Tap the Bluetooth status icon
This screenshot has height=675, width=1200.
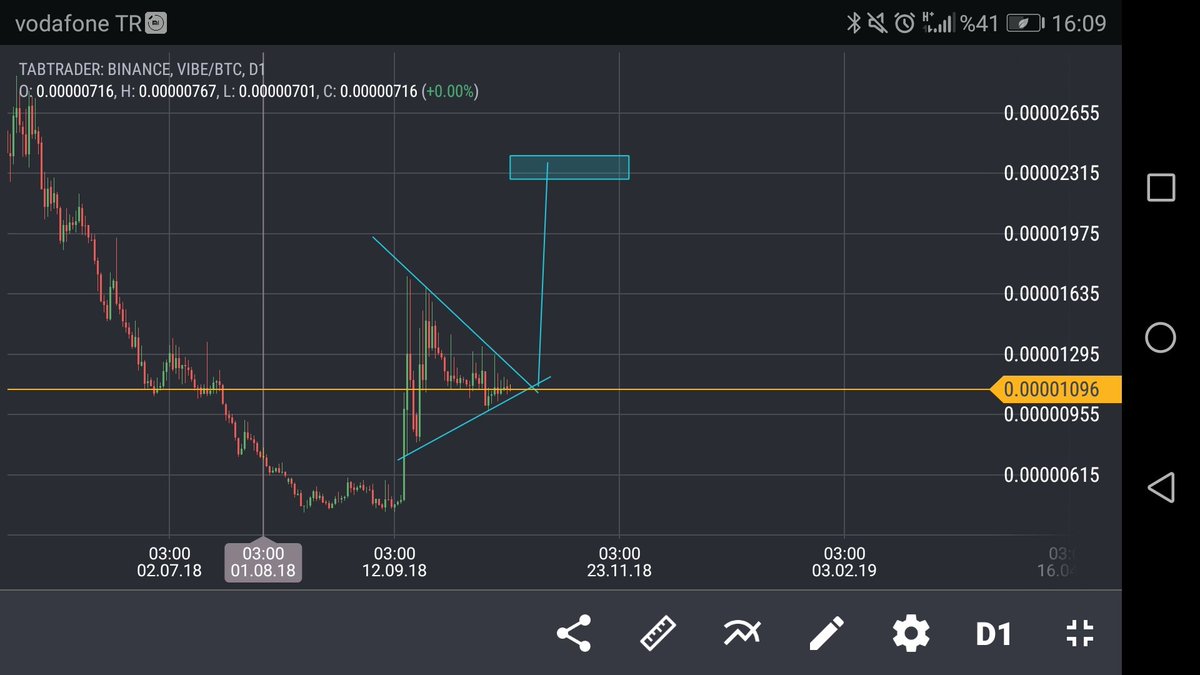pyautogui.click(x=855, y=23)
